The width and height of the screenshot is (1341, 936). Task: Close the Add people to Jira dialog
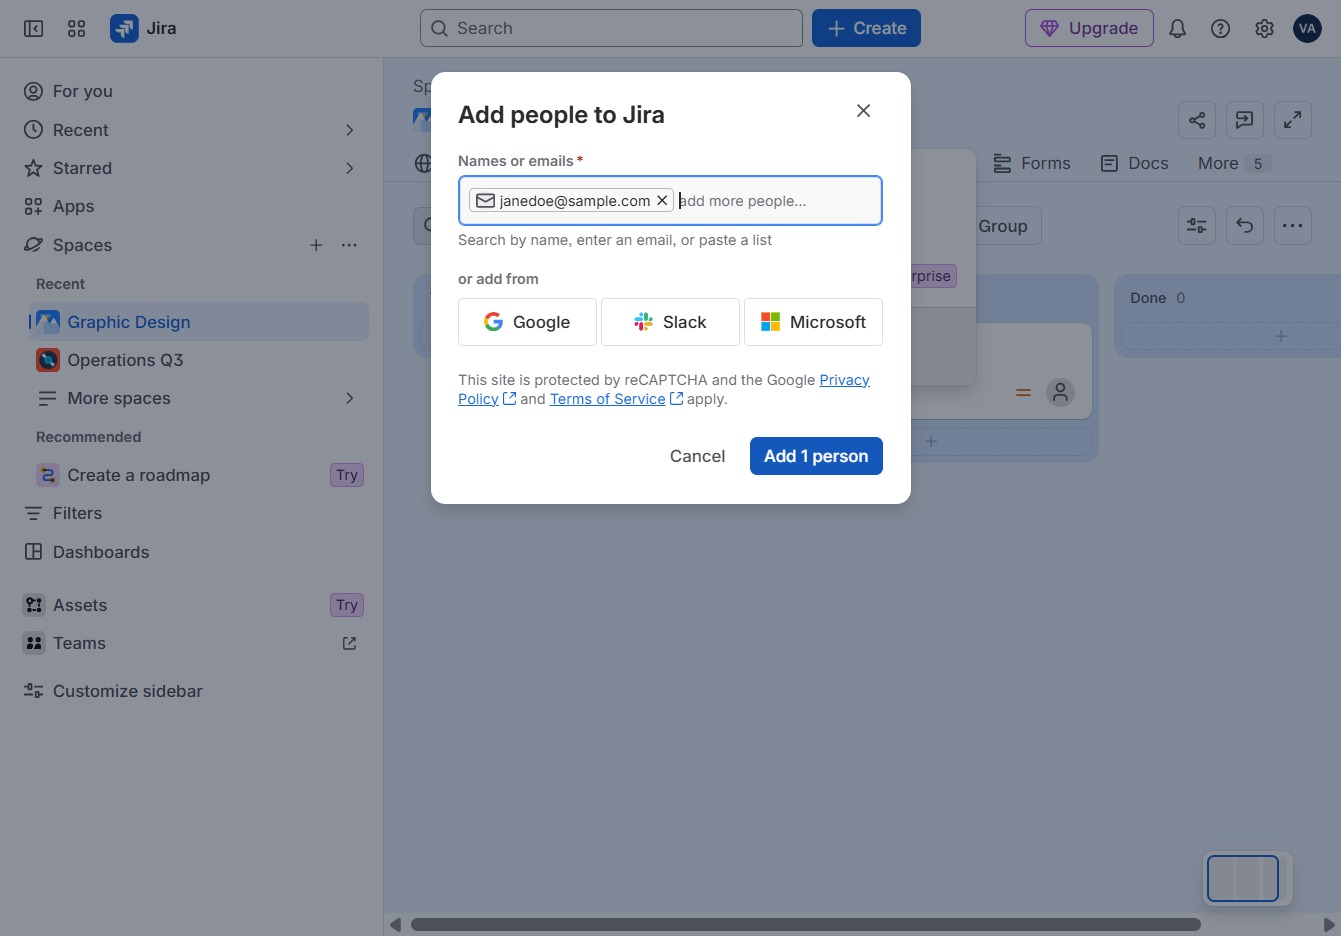[864, 111]
